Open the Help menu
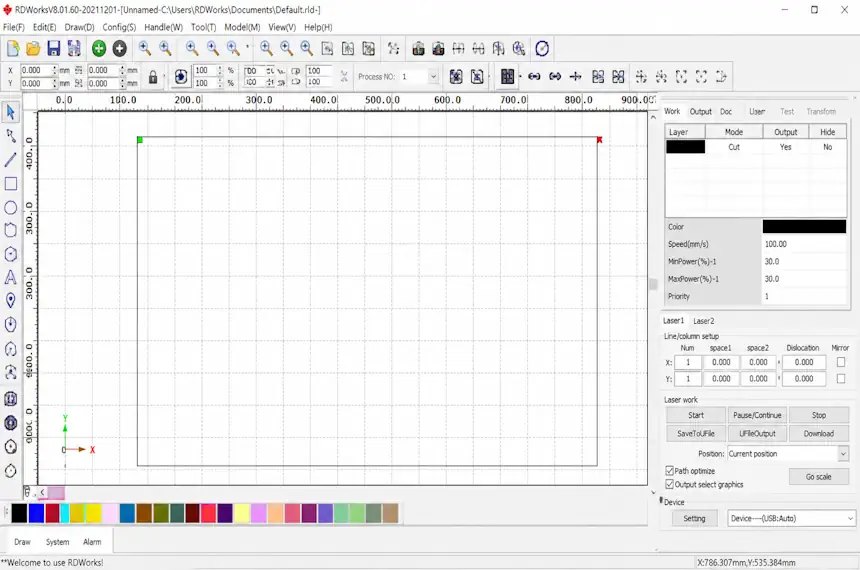Screen dimensions: 860x570 pyautogui.click(x=318, y=27)
